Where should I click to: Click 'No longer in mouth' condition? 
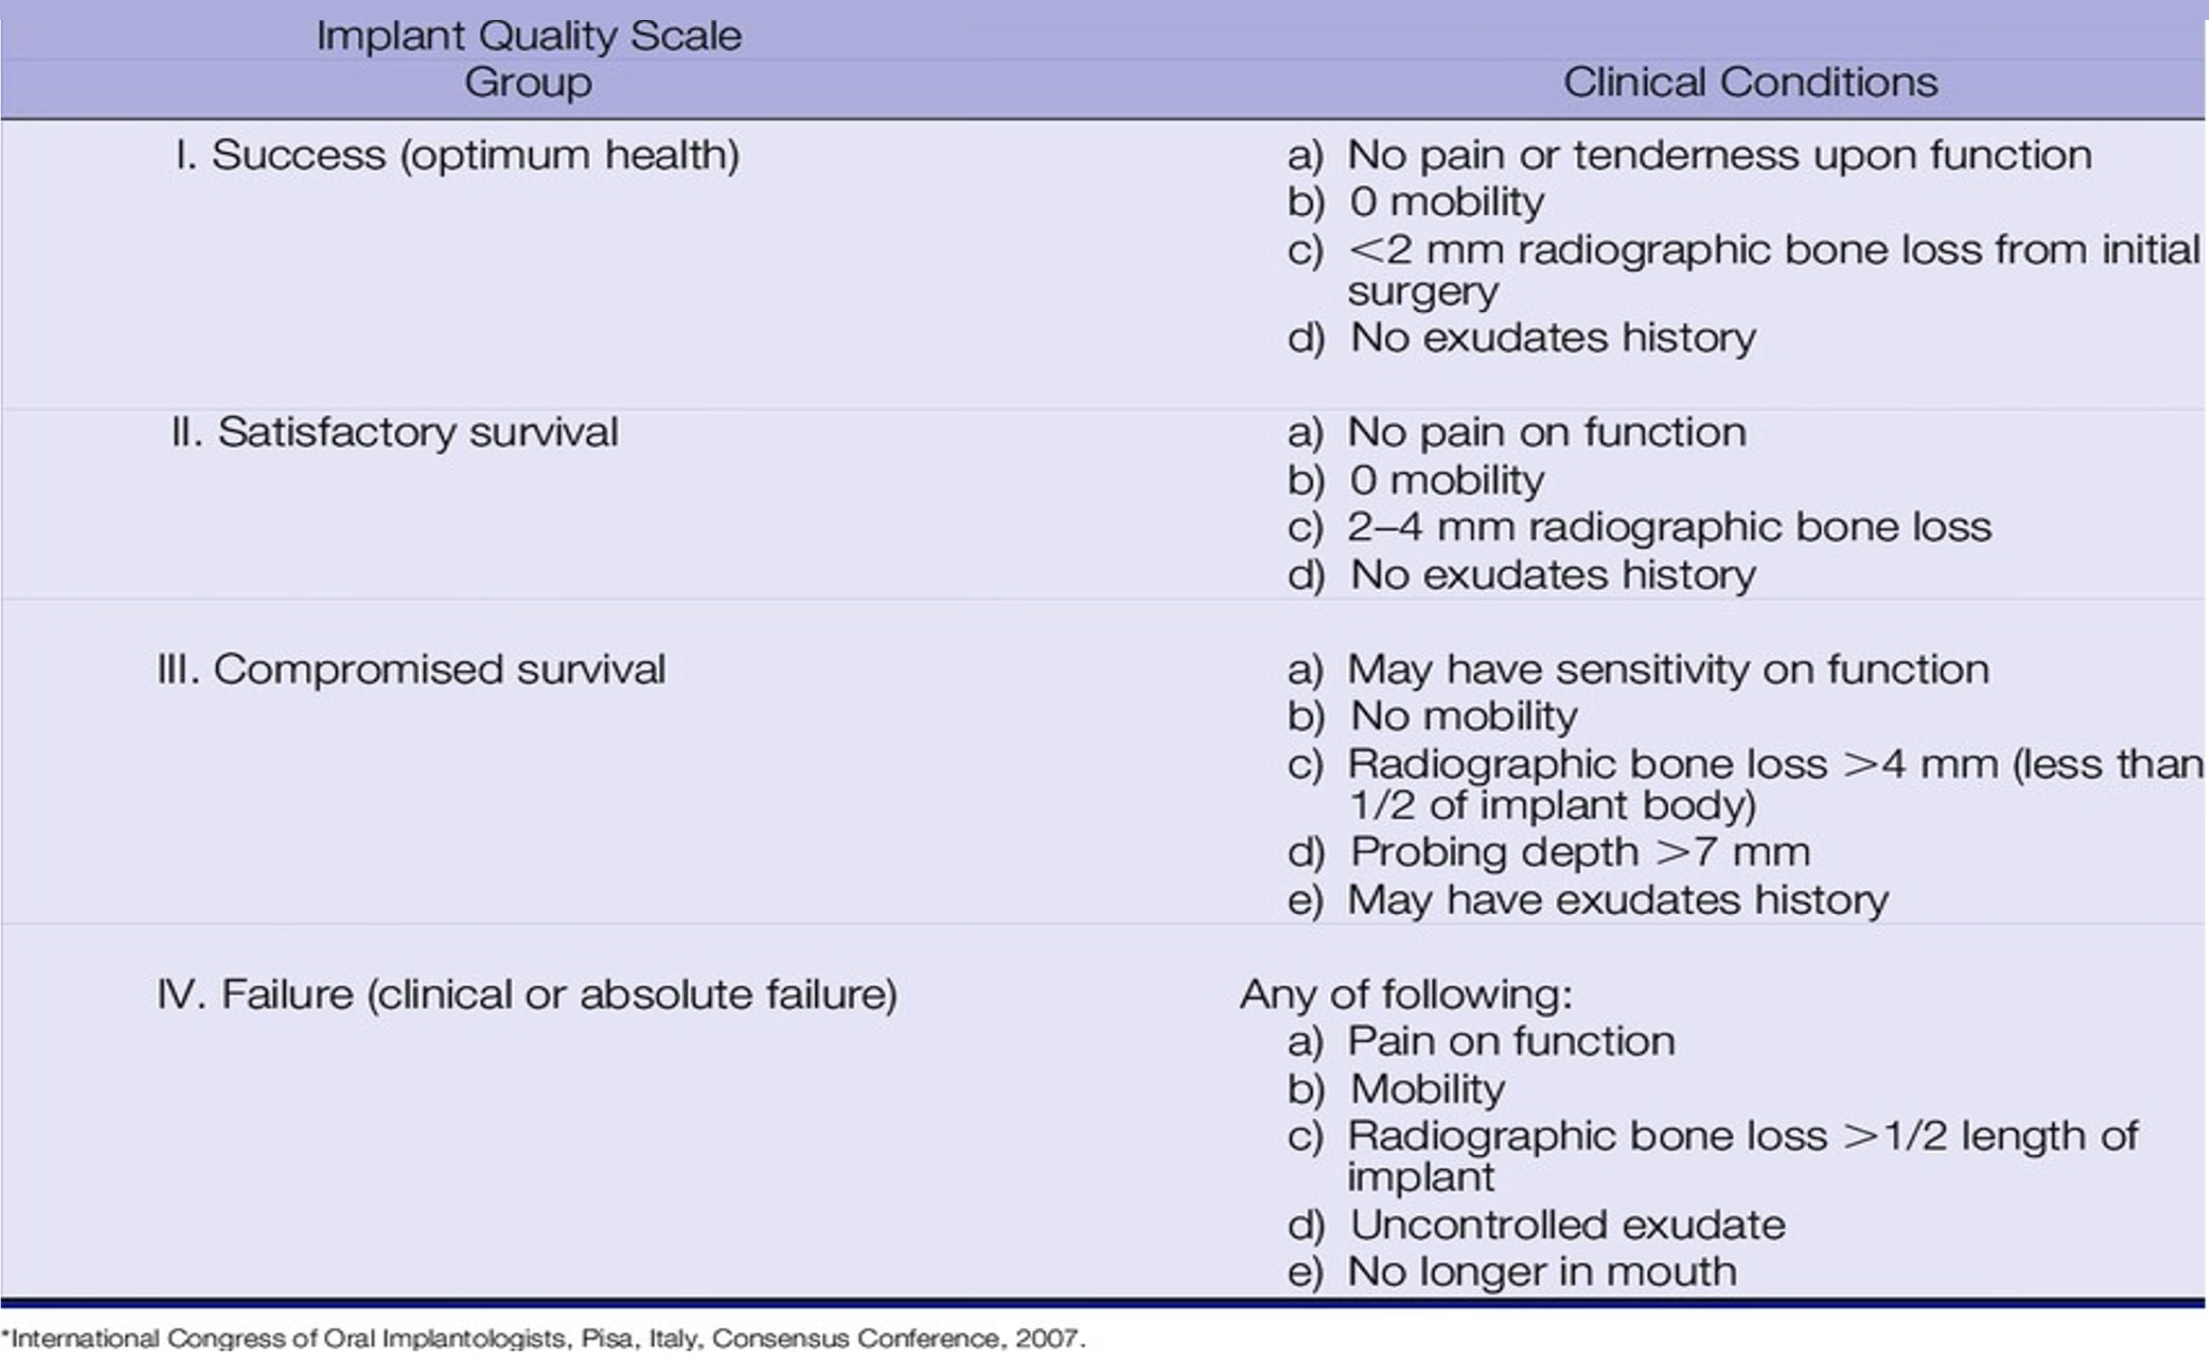(1541, 1272)
